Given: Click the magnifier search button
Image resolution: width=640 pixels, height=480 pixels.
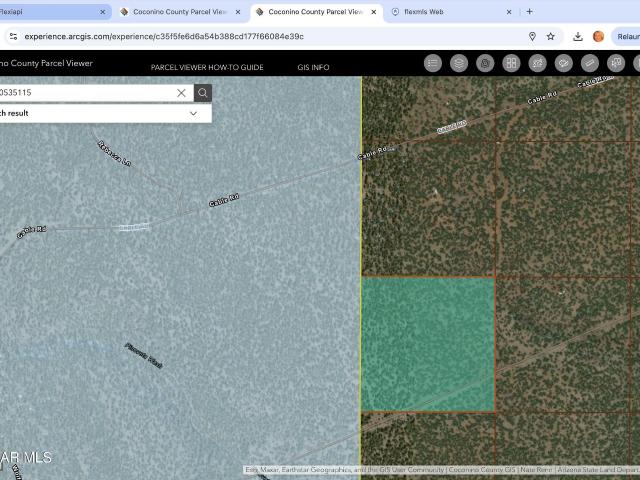Looking at the screenshot, I should [203, 93].
